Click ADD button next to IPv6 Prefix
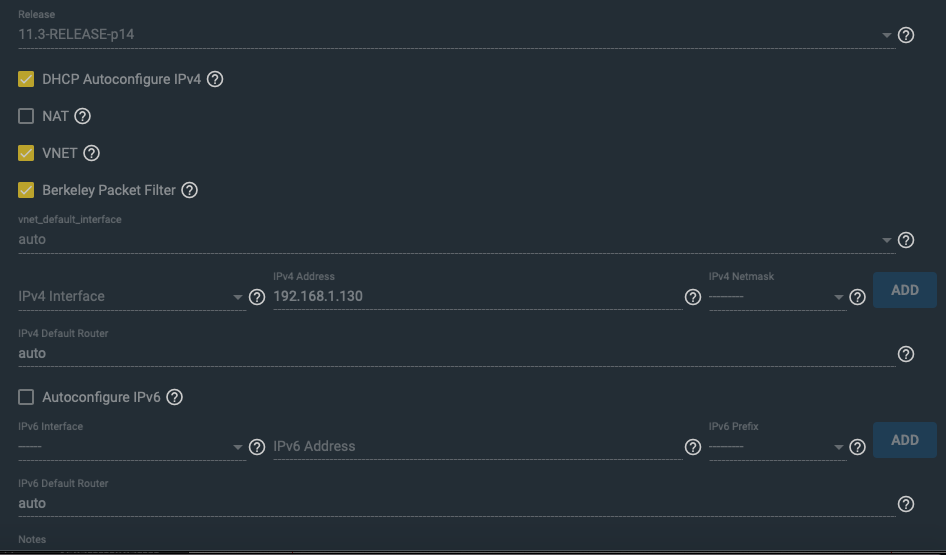 click(x=904, y=440)
